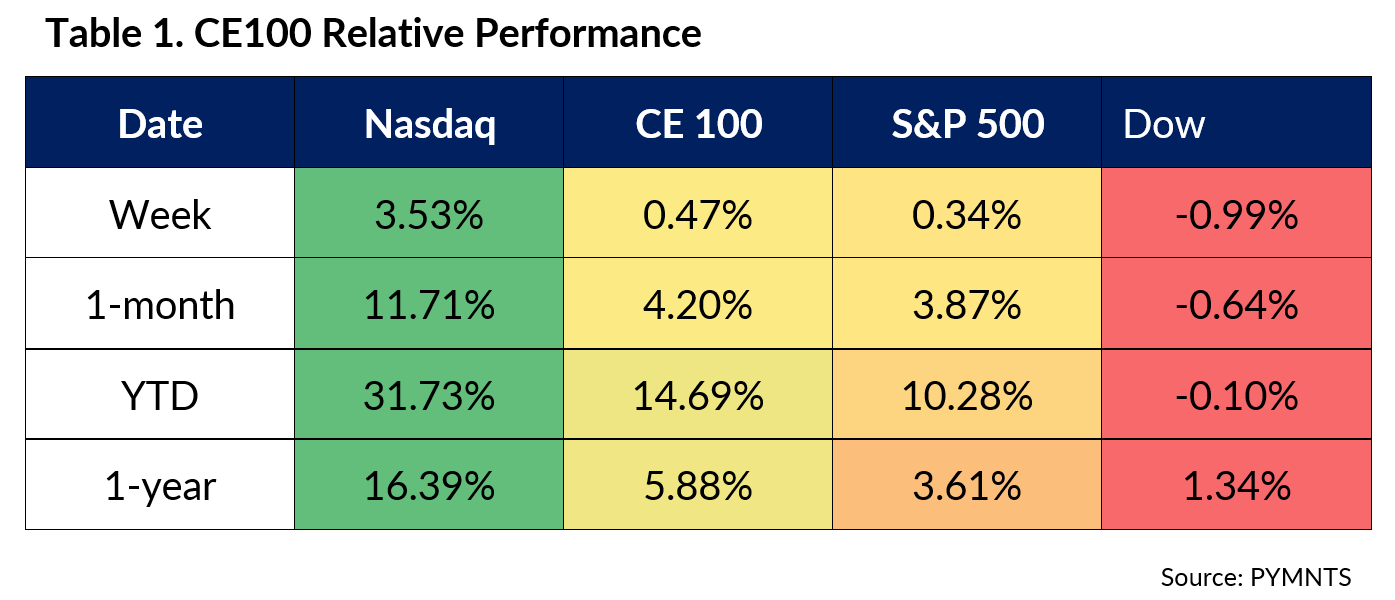This screenshot has height=600, width=1395.
Task: Select the -0.10% Dow YTD cell
Action: click(x=1236, y=395)
